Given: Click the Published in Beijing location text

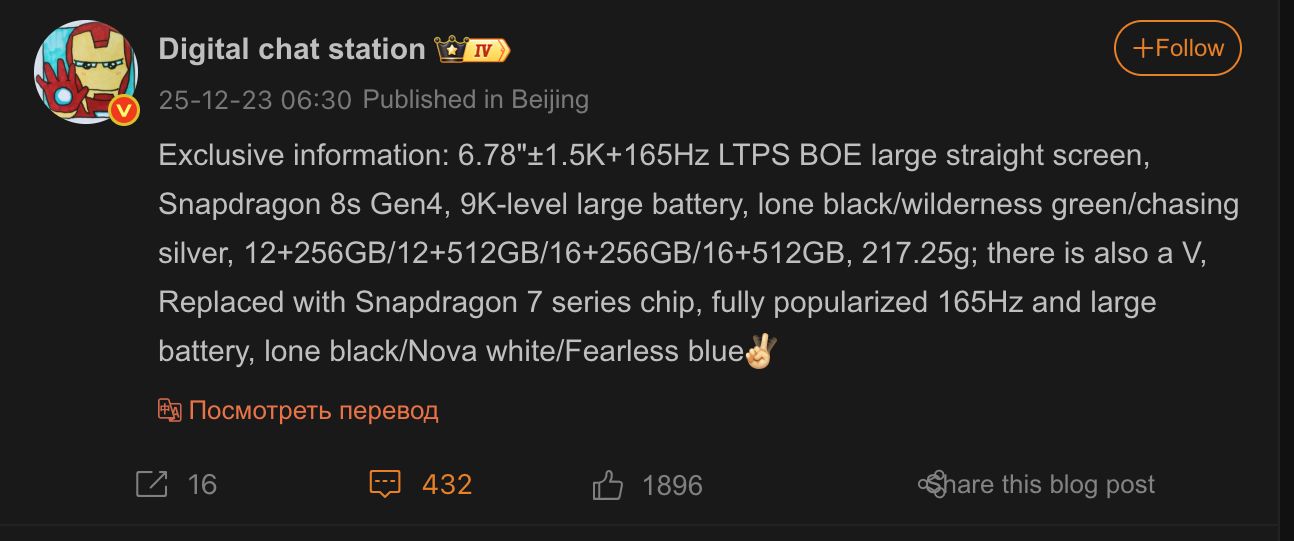Looking at the screenshot, I should tap(475, 100).
